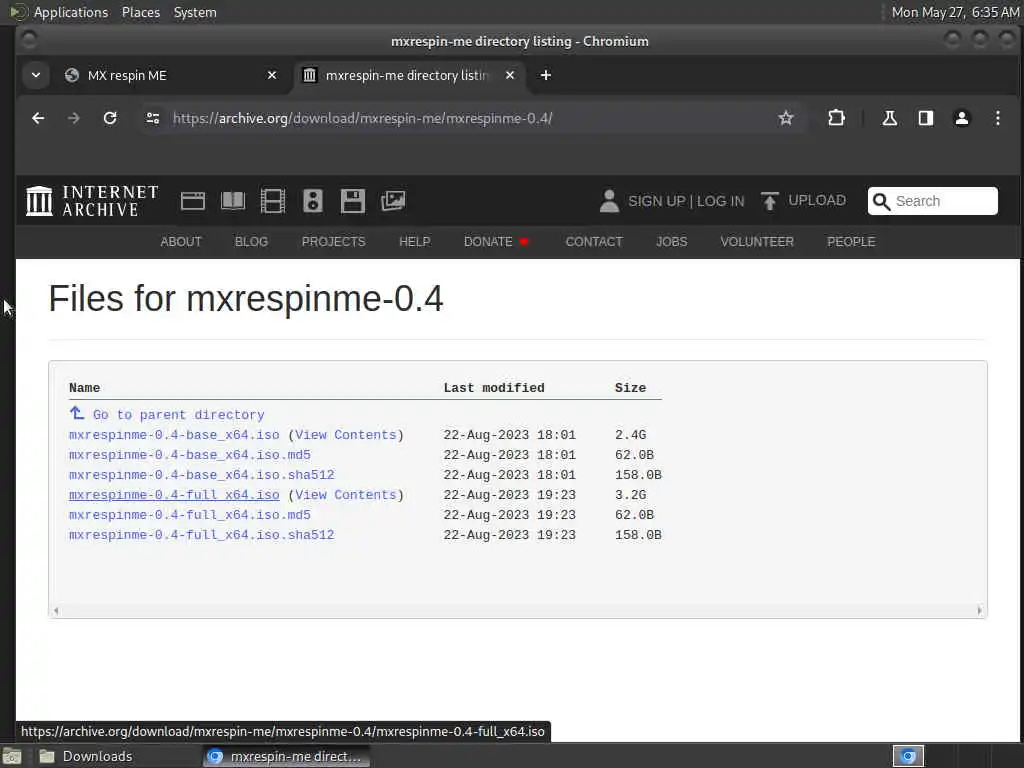
Task: Click the clock in the top panel
Action: click(x=955, y=12)
